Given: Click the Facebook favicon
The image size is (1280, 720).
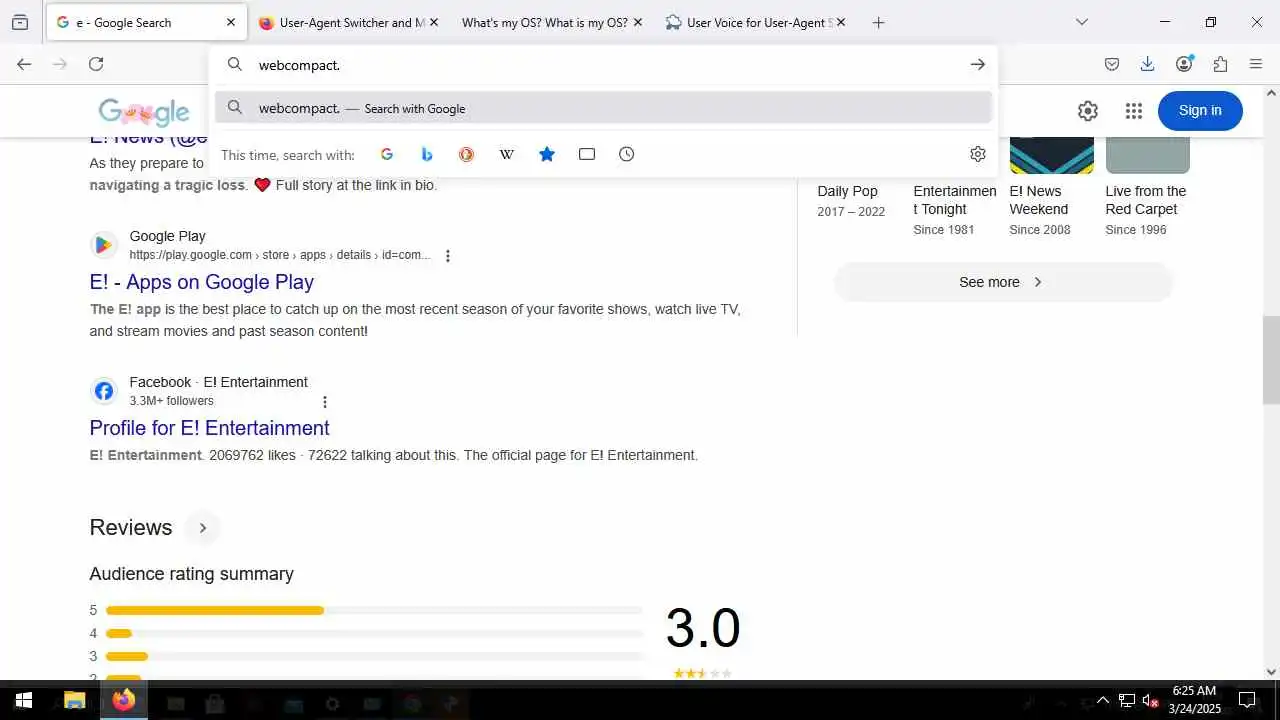Looking at the screenshot, I should 103,391.
